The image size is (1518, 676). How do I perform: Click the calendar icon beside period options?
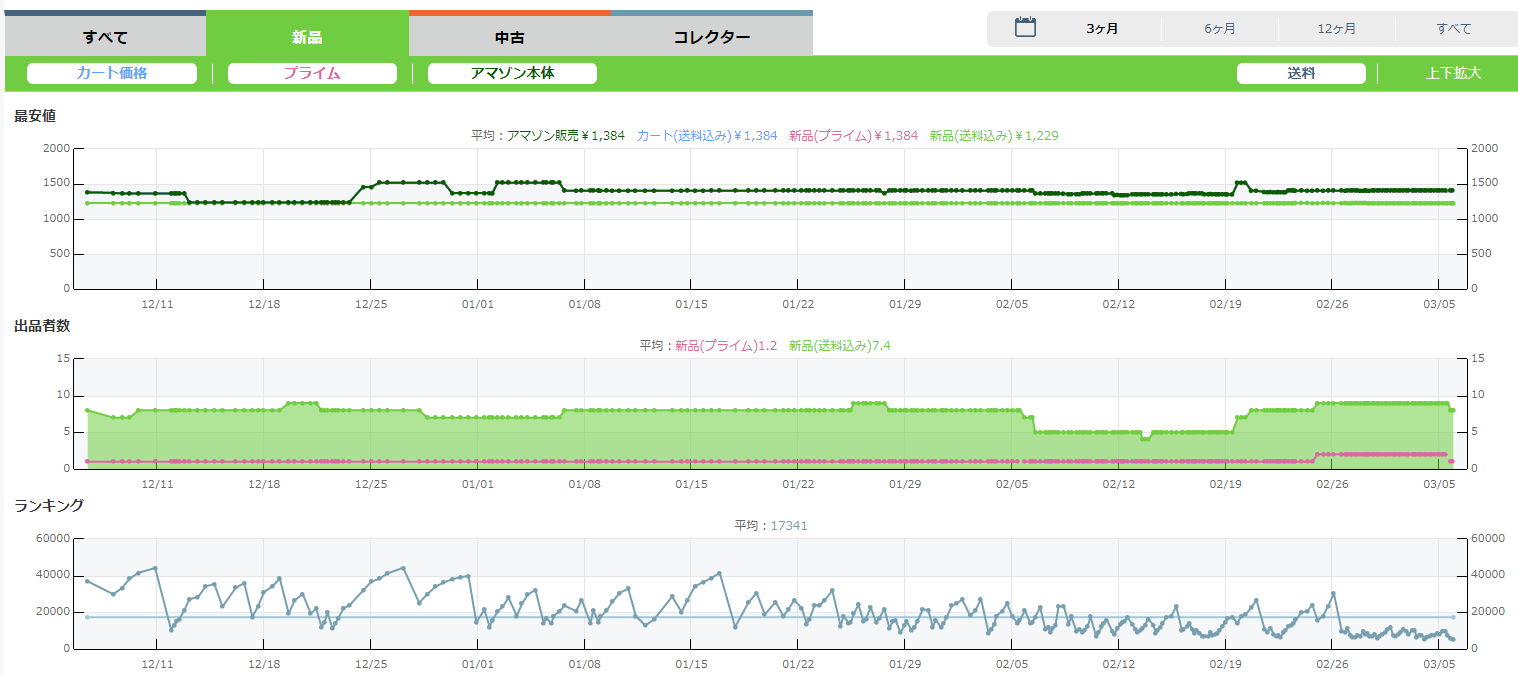[x=1025, y=28]
